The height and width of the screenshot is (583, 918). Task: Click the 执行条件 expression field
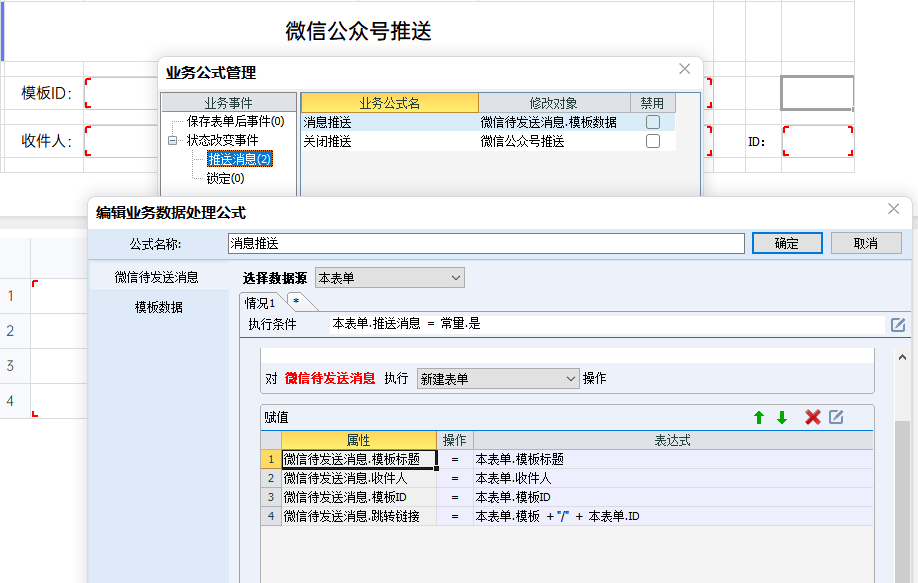click(607, 324)
